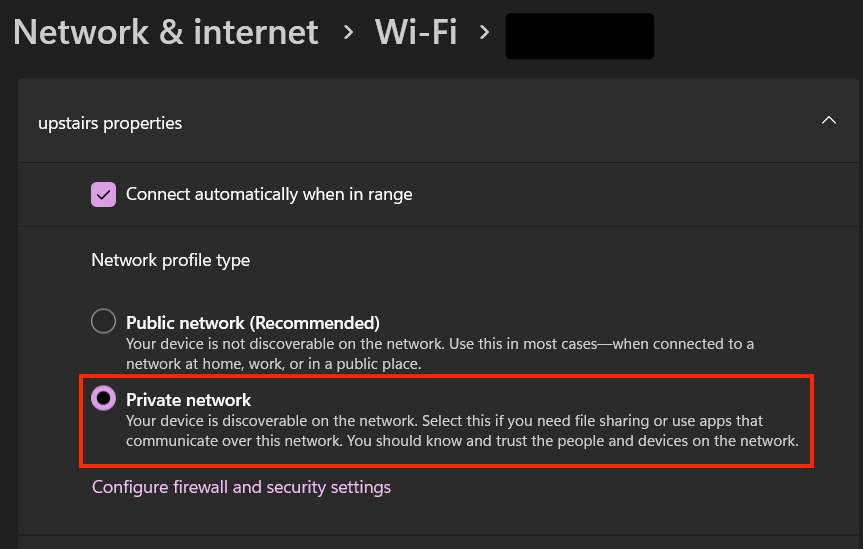Collapse the upstairs properties section chevron
The height and width of the screenshot is (549, 863).
click(828, 121)
